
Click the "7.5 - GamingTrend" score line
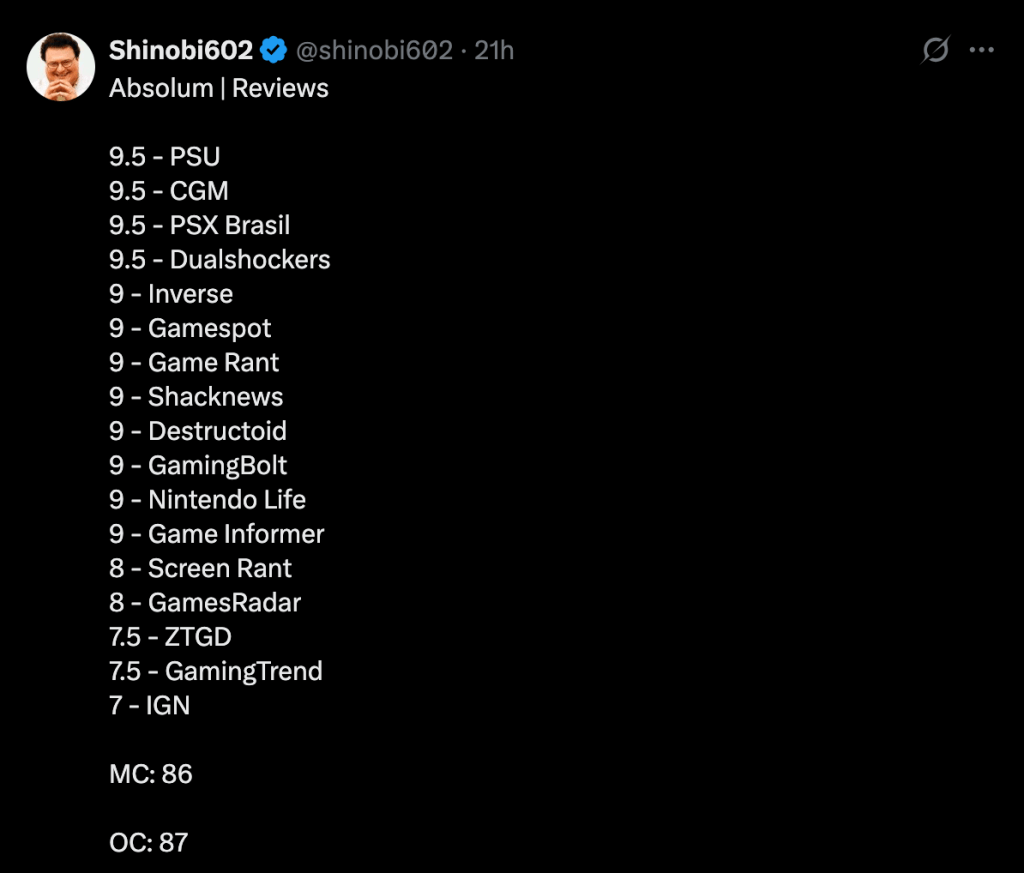[x=216, y=671]
